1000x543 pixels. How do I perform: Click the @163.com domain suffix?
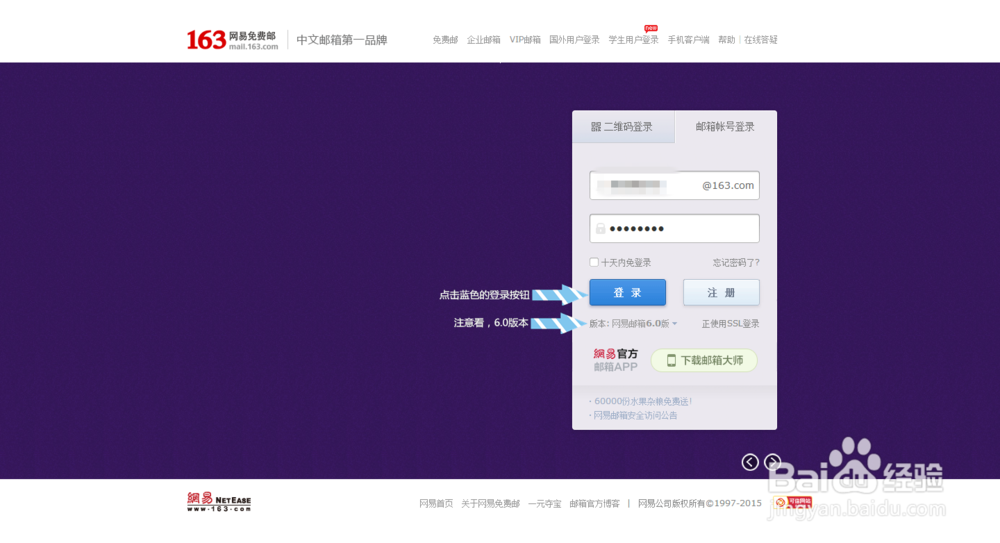[x=728, y=186]
